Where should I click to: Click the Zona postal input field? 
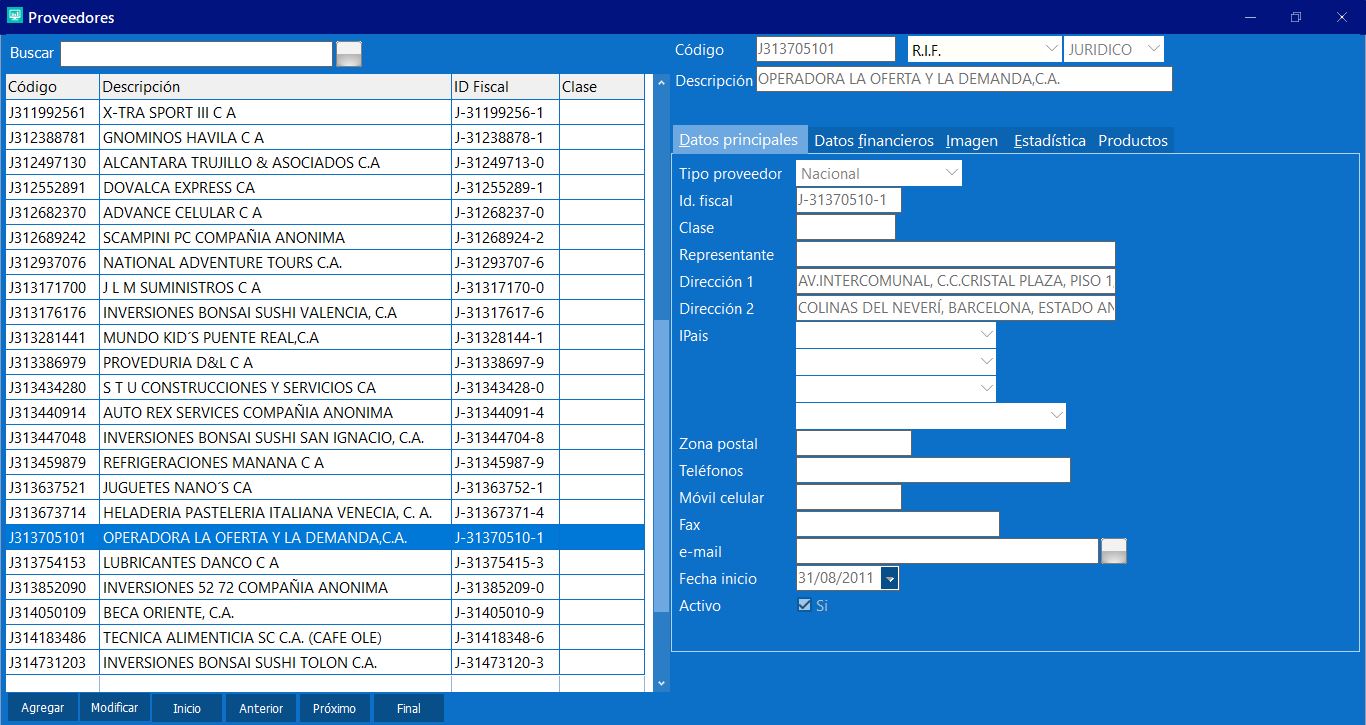click(x=854, y=443)
